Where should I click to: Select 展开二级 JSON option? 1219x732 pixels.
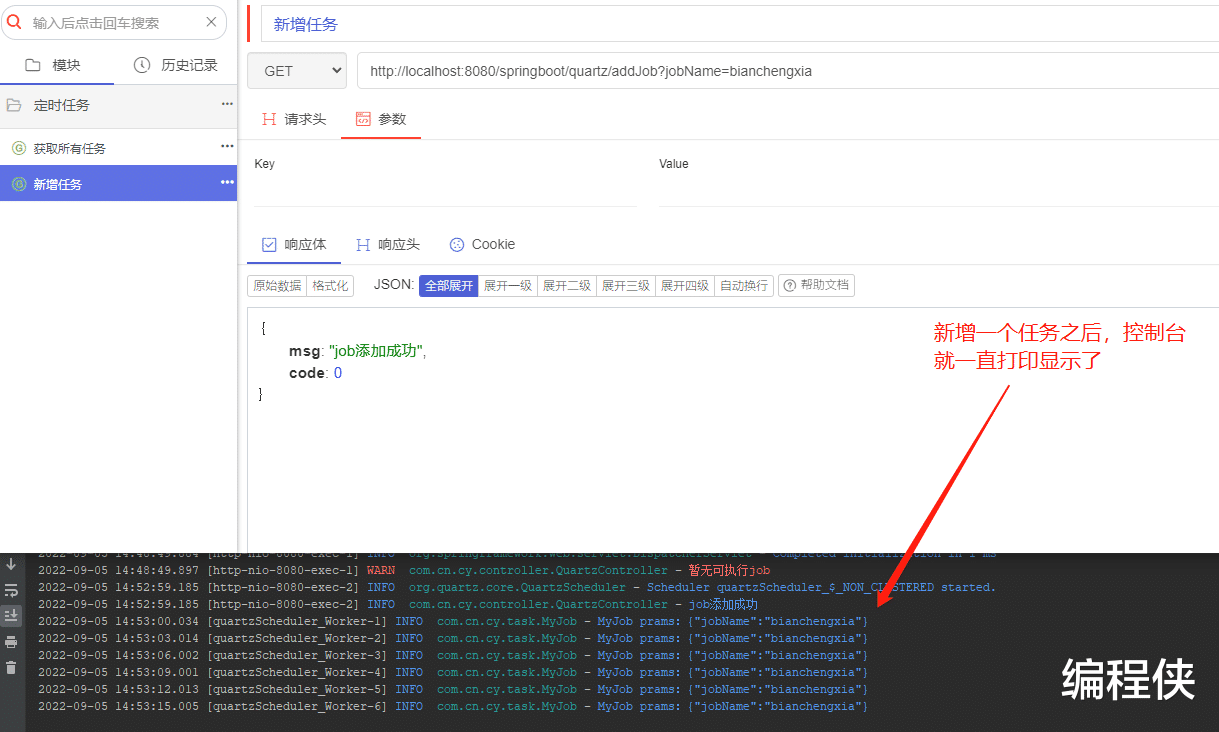(567, 285)
